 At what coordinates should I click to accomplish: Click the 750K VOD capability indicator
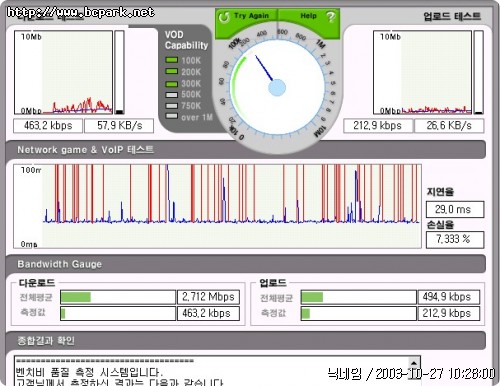pyautogui.click(x=172, y=106)
